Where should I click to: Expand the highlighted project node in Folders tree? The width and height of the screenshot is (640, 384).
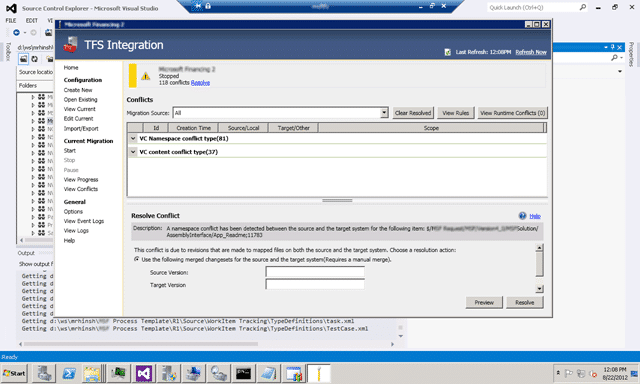pyautogui.click(x=33, y=121)
